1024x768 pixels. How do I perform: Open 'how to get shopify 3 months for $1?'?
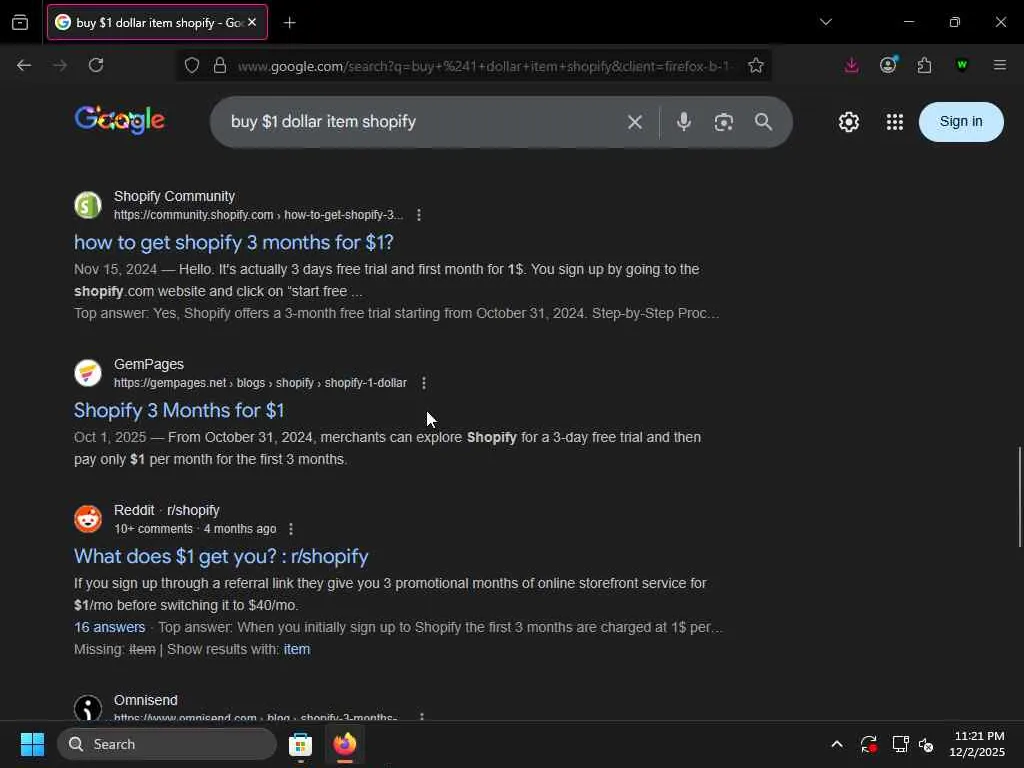pos(234,242)
